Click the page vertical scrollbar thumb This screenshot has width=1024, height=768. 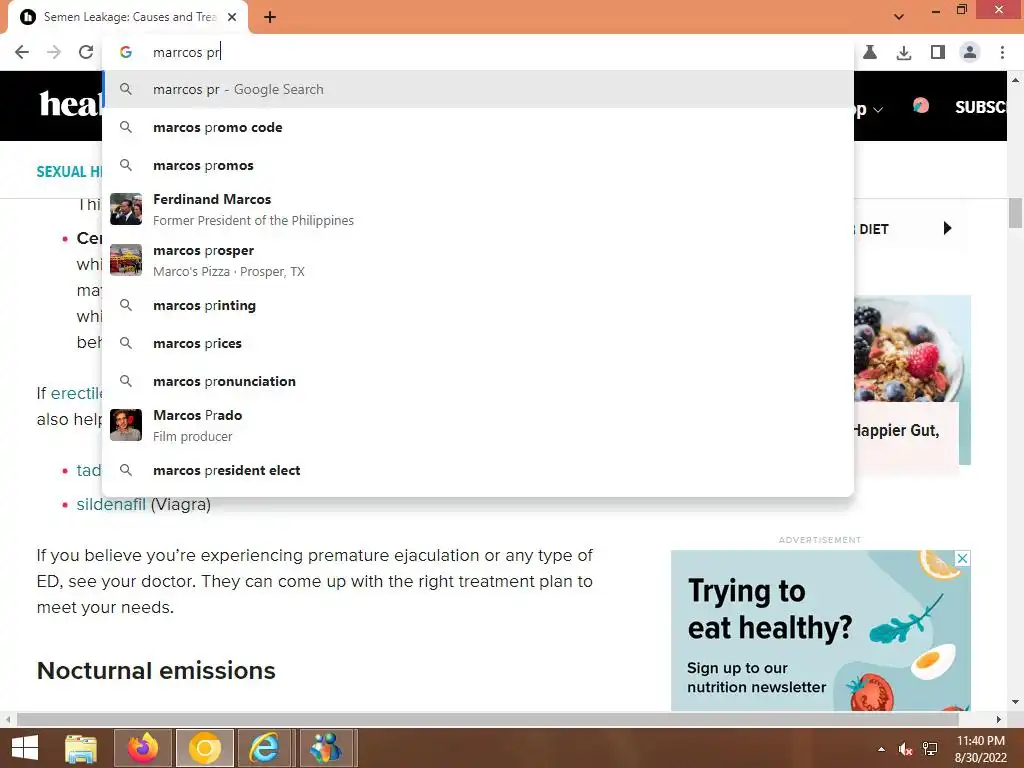1015,213
